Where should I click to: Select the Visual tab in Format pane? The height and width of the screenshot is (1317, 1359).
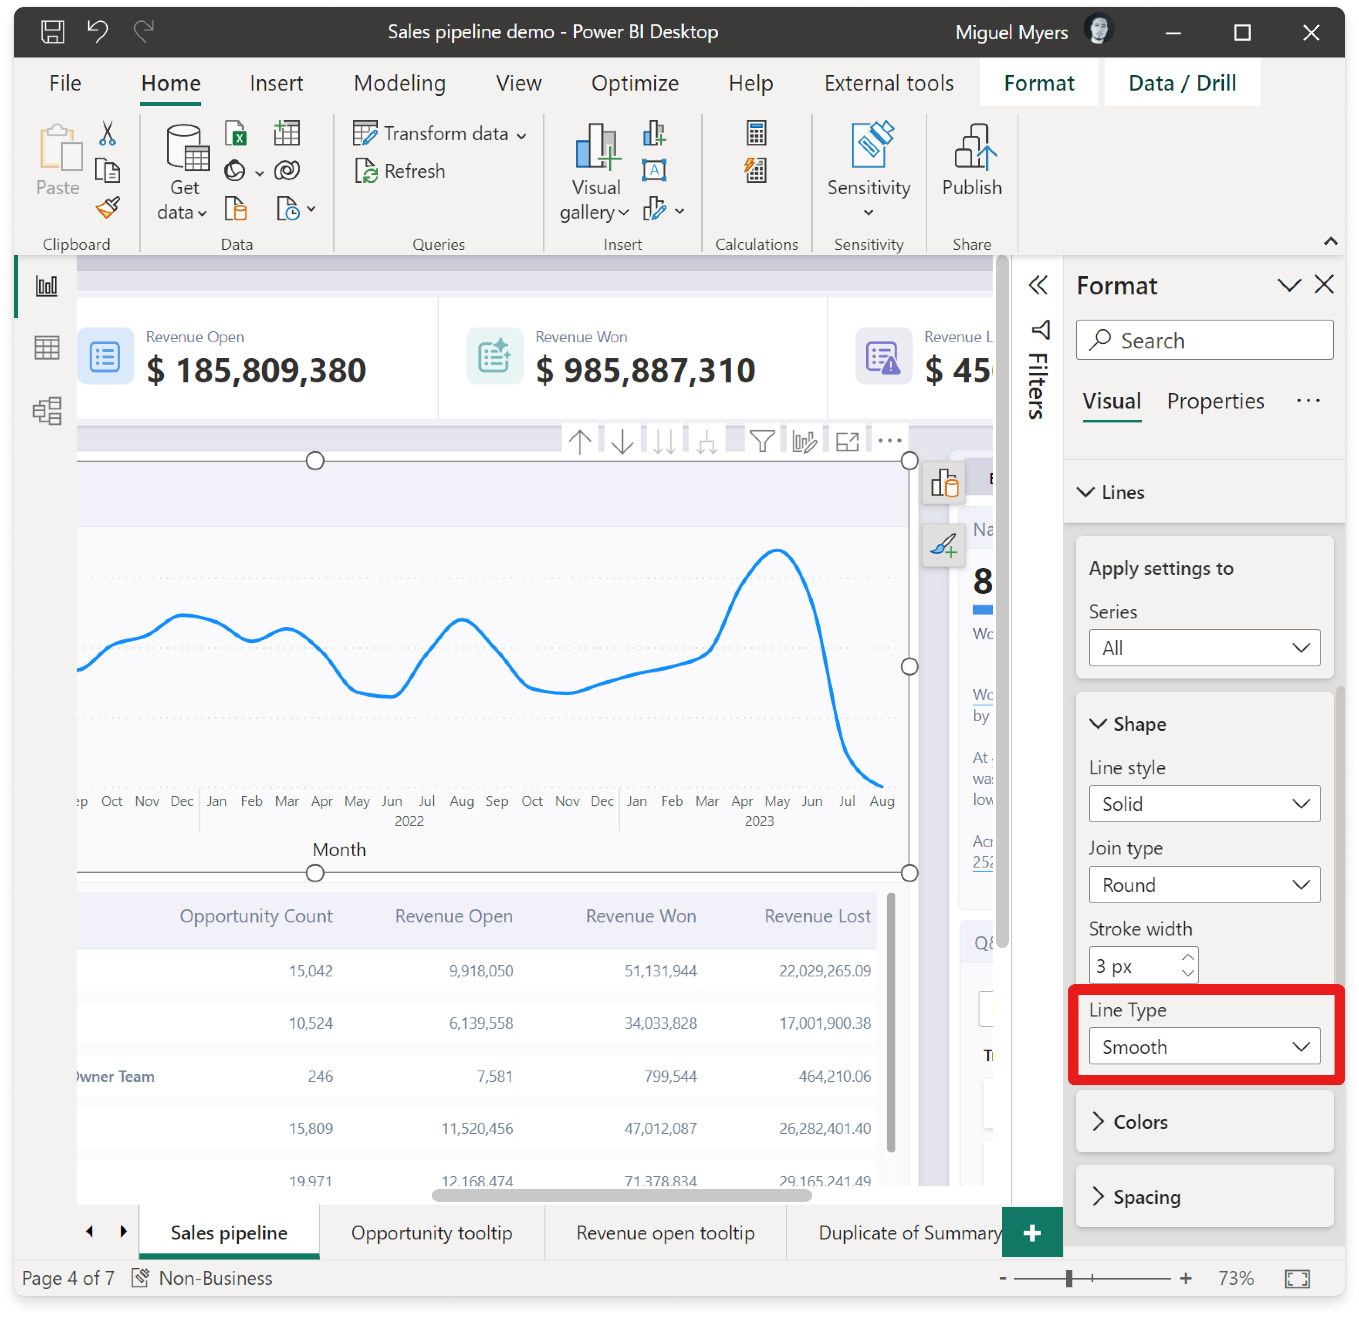[x=1111, y=401]
